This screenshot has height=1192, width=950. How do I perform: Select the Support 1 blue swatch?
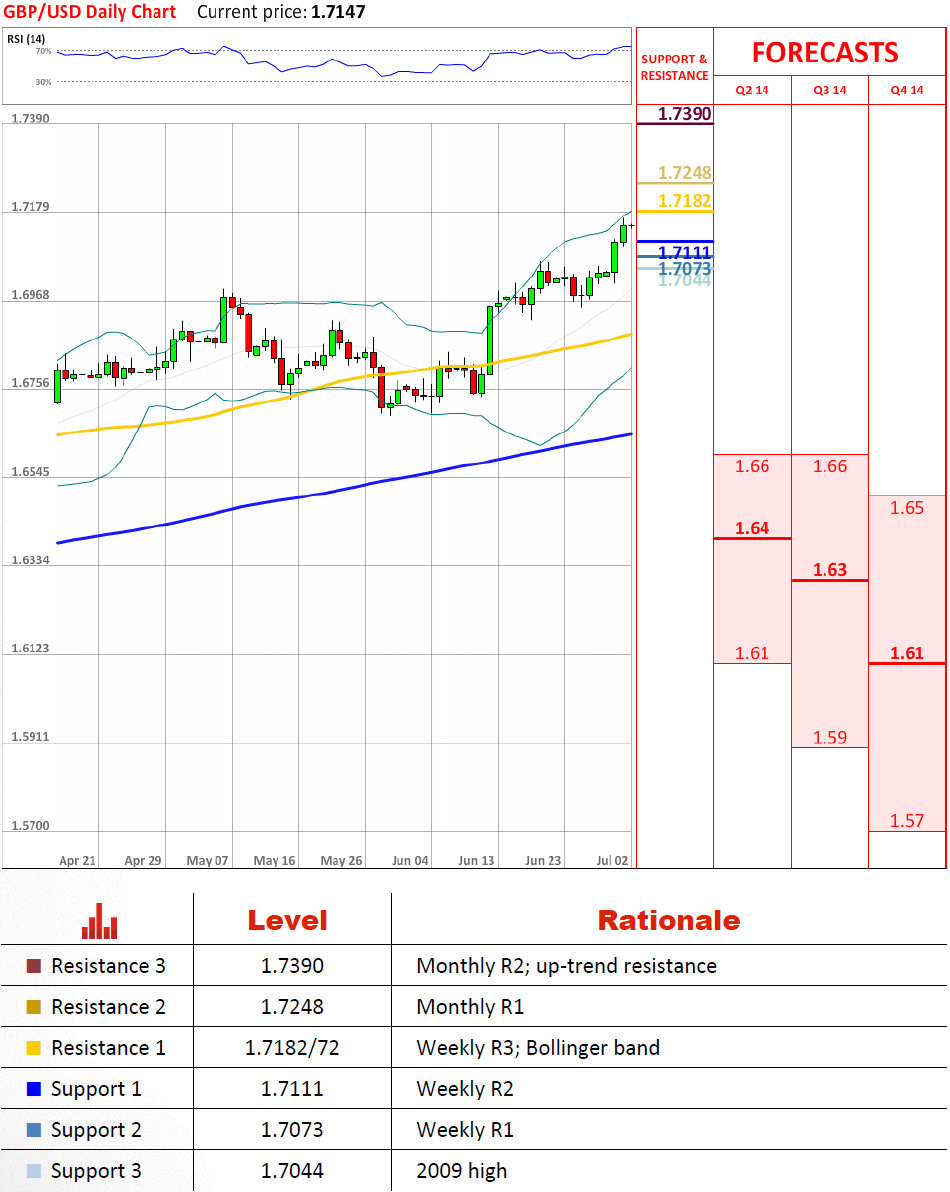[34, 1089]
